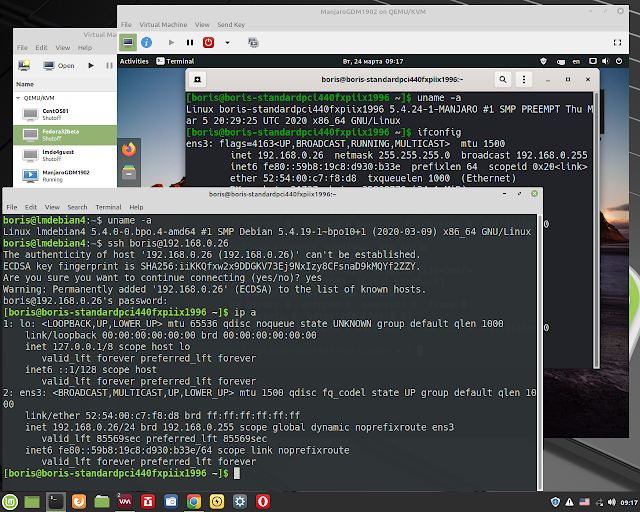Collapse the QEMU/KVM connection tree
This screenshot has width=640, height=512.
pos(18,98)
